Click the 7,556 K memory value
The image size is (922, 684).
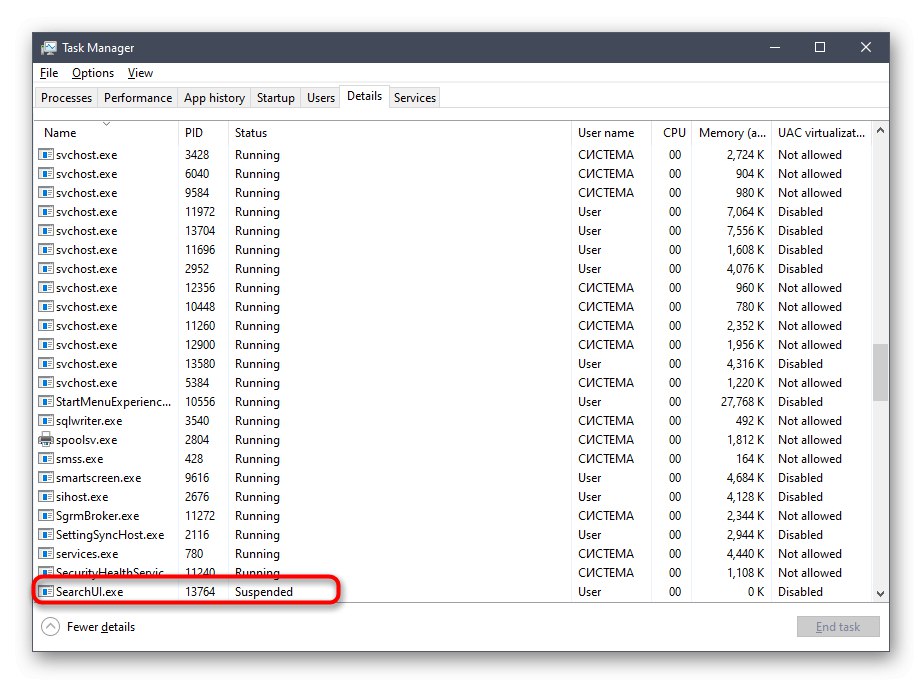pos(746,231)
